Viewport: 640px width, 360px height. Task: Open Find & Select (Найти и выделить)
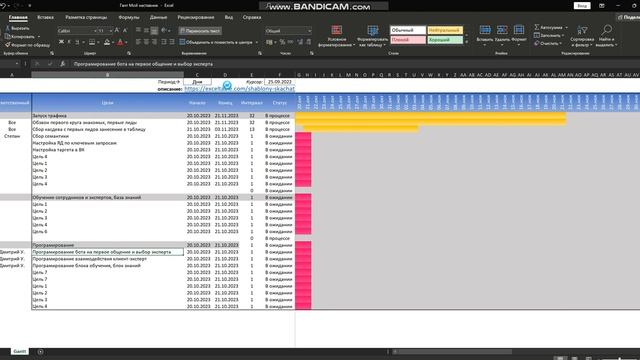(x=607, y=36)
